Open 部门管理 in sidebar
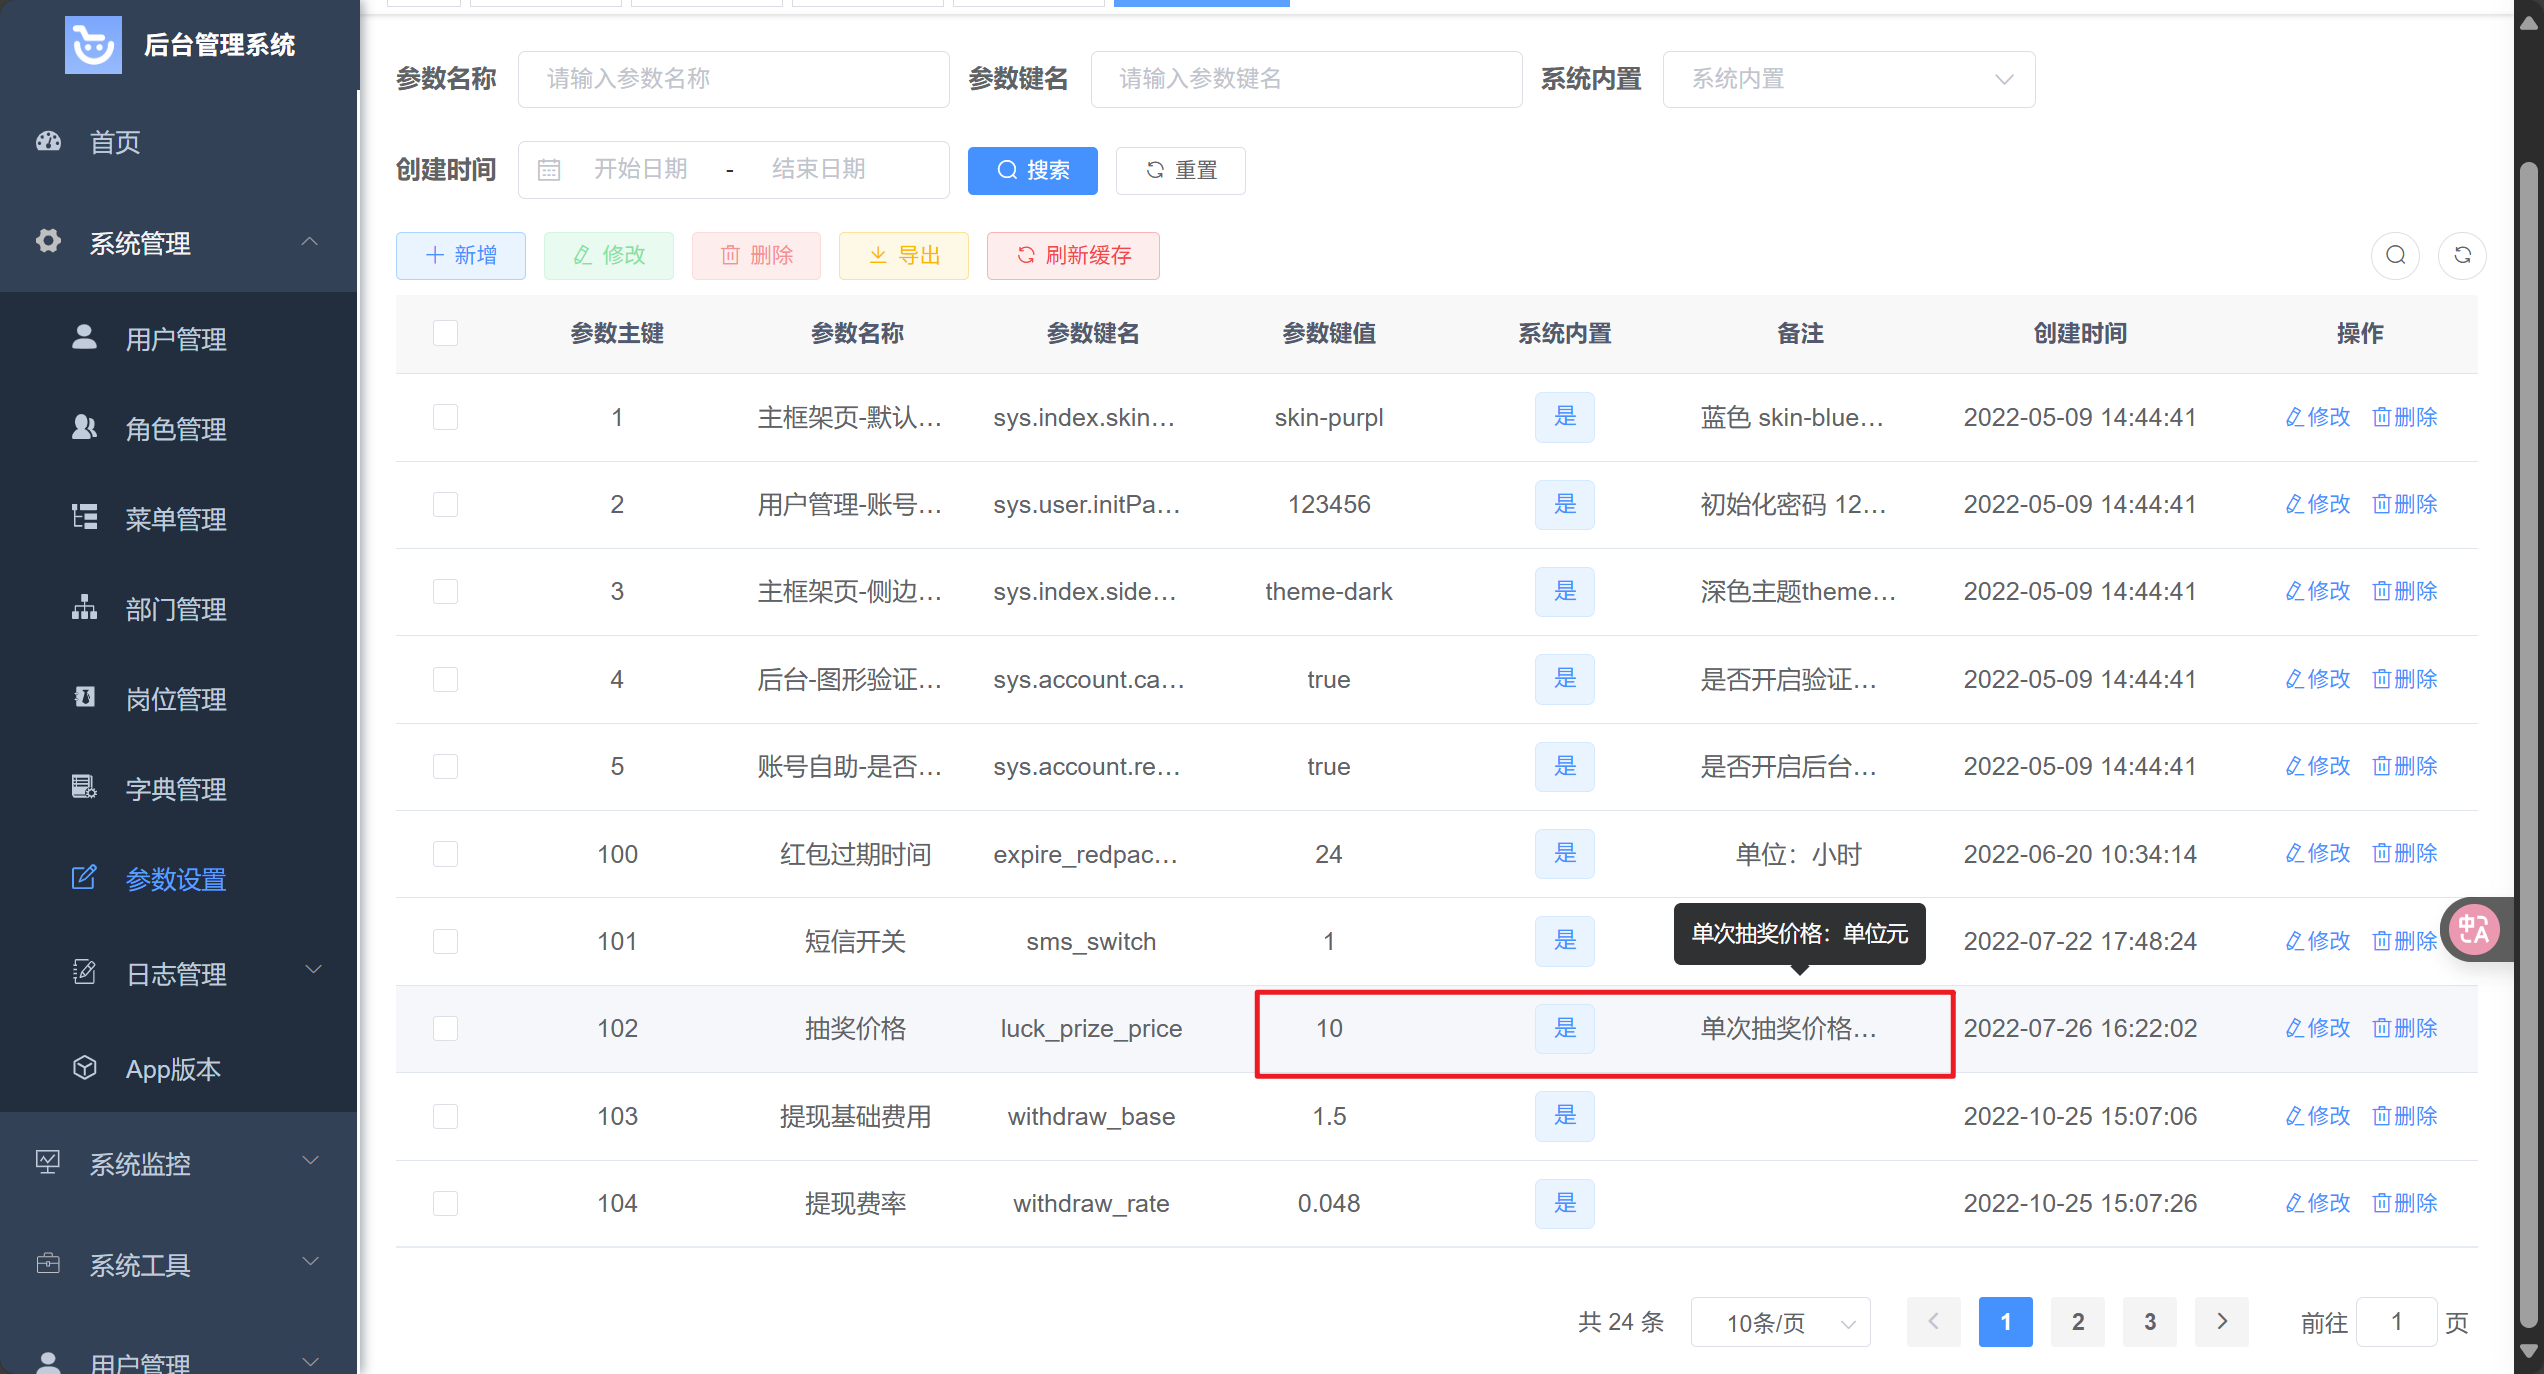Image resolution: width=2544 pixels, height=1374 pixels. tap(176, 609)
